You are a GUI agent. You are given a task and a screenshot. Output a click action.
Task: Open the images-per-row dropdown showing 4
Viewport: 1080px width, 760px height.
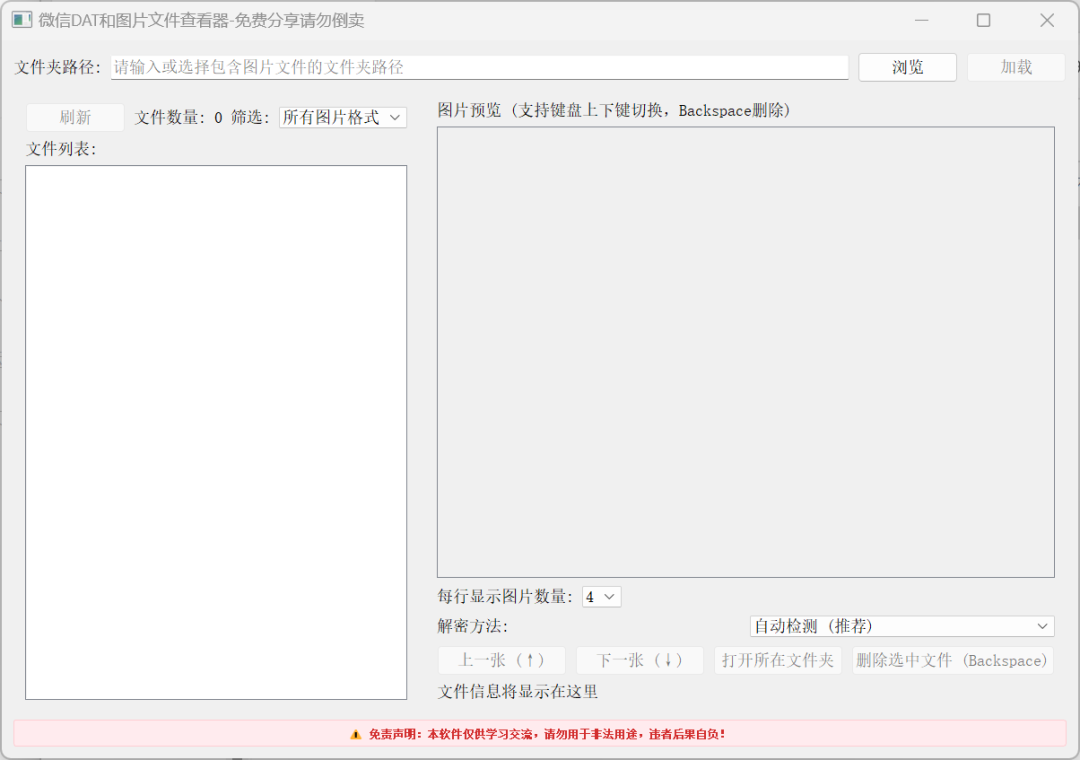pyautogui.click(x=601, y=596)
